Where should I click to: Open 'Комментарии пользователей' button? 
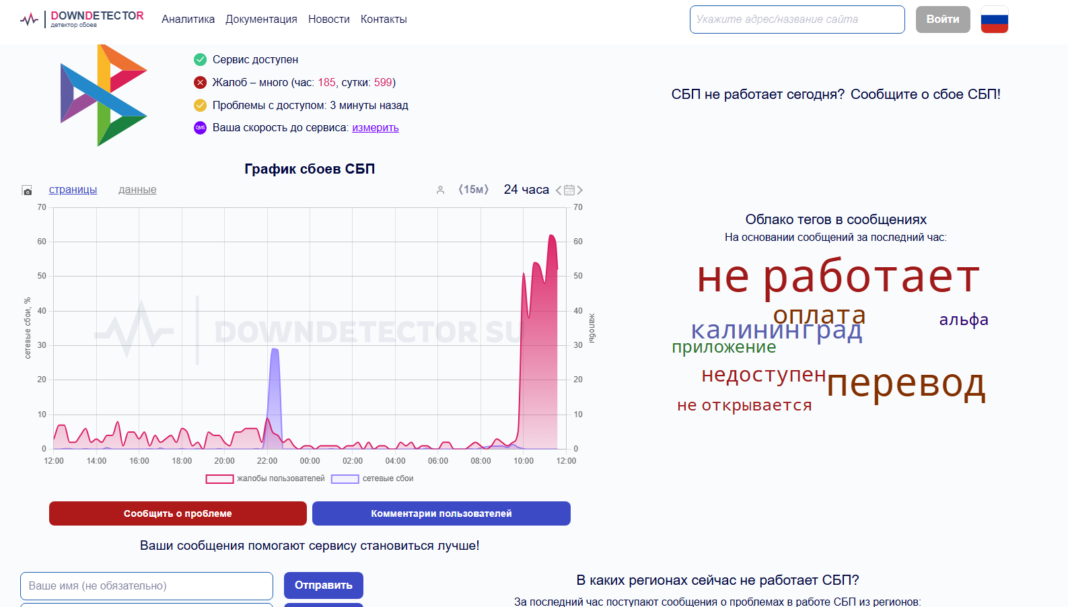[x=441, y=513]
